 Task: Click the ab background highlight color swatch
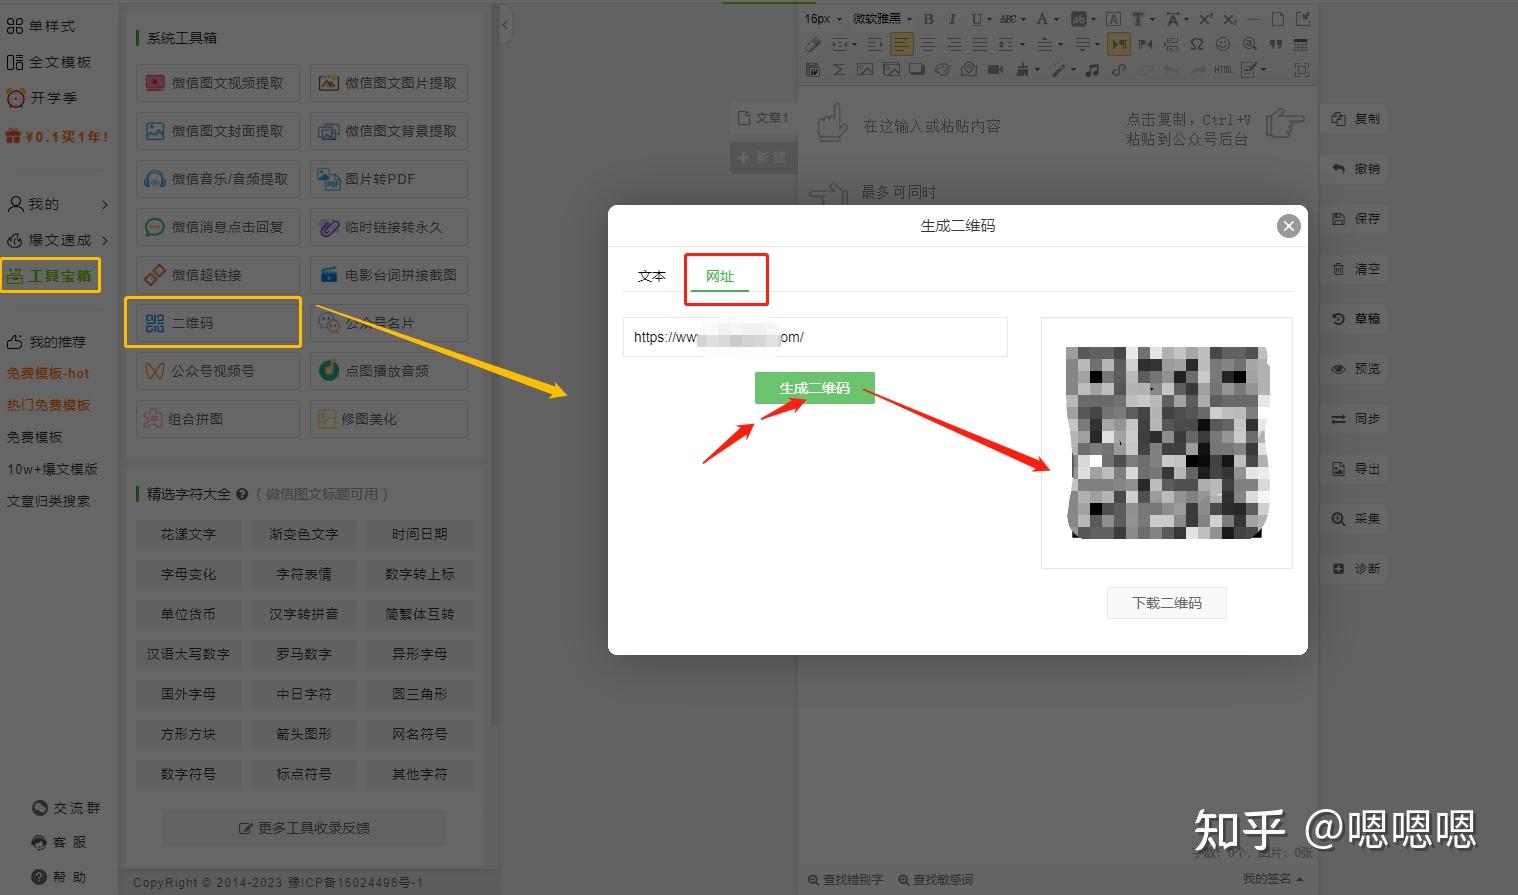(x=1078, y=19)
